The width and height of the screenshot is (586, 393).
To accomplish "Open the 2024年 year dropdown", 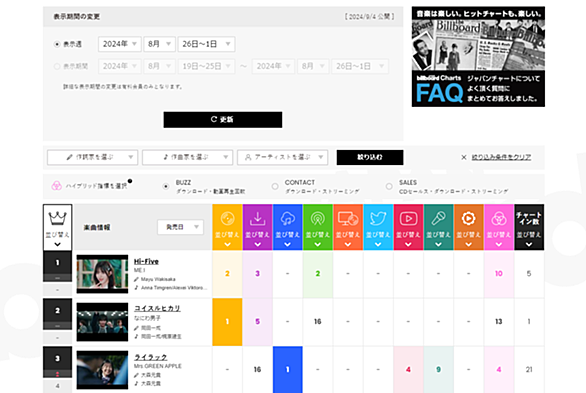I will point(120,44).
